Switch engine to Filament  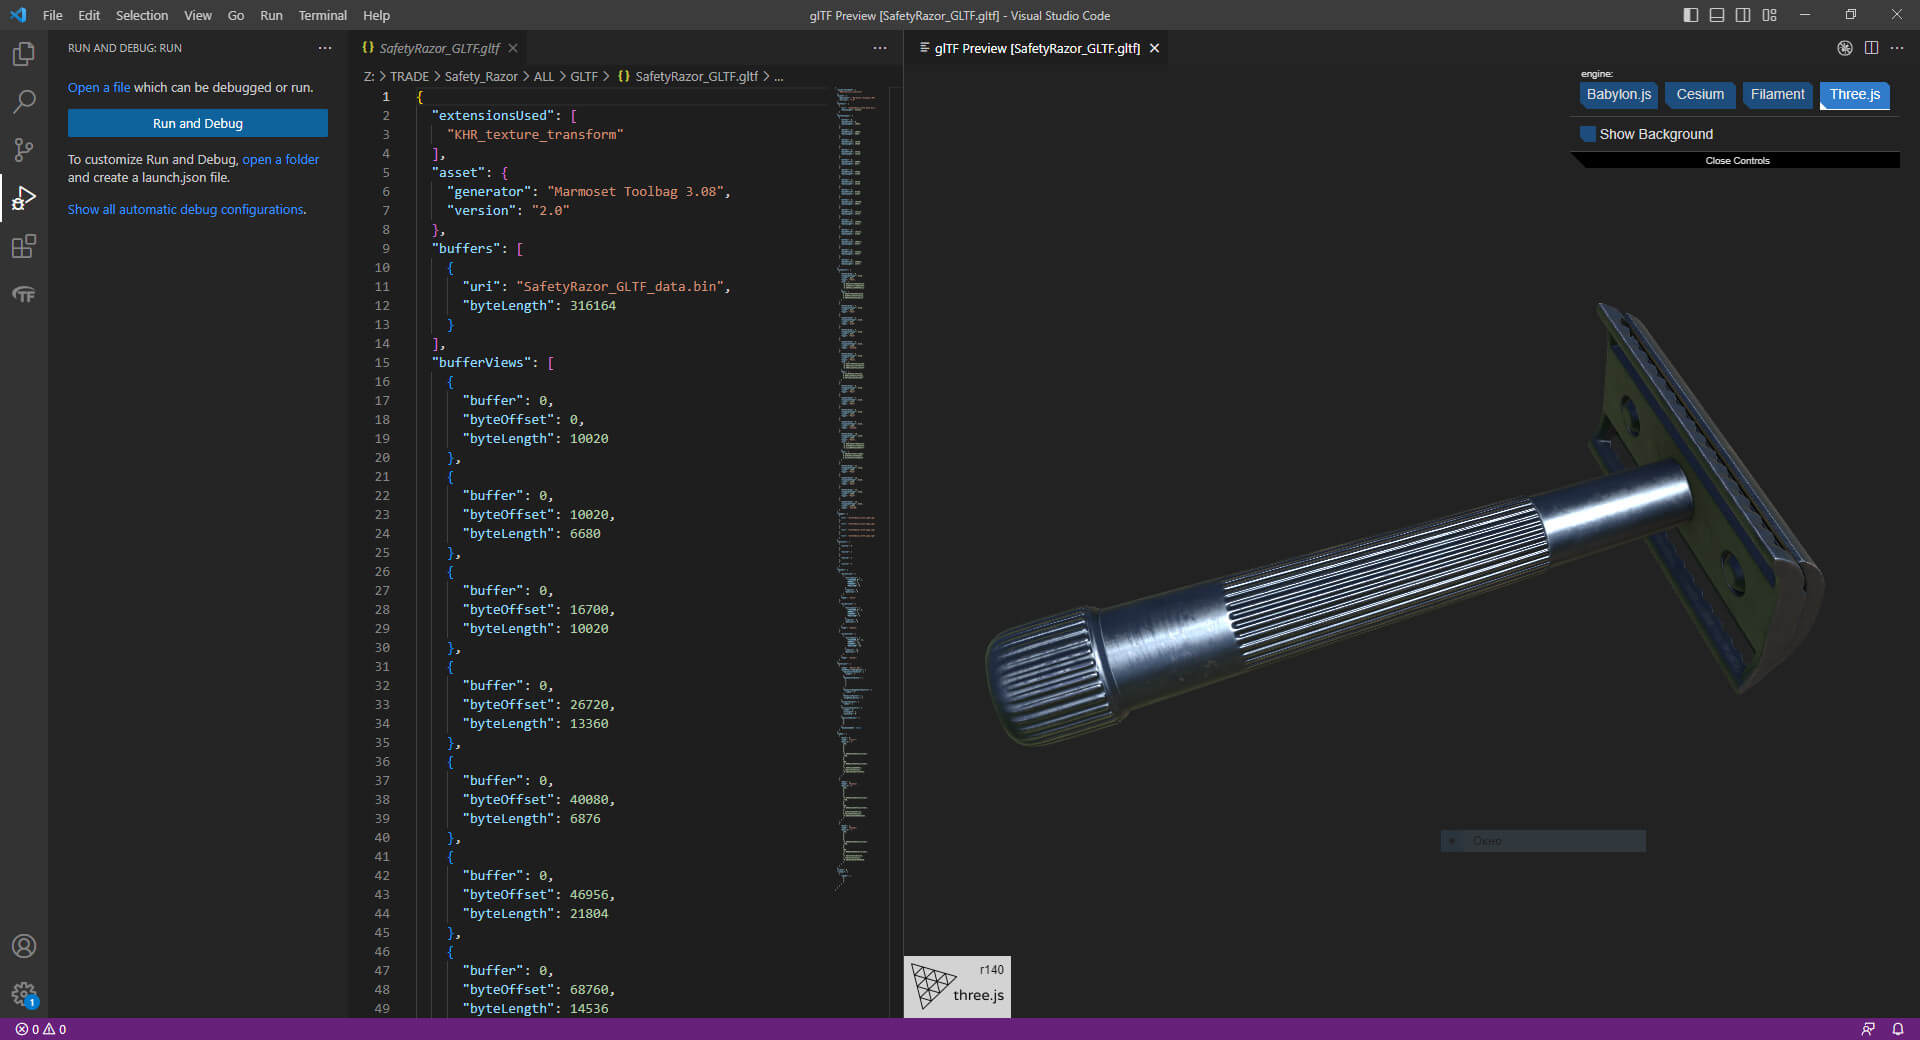pyautogui.click(x=1777, y=95)
